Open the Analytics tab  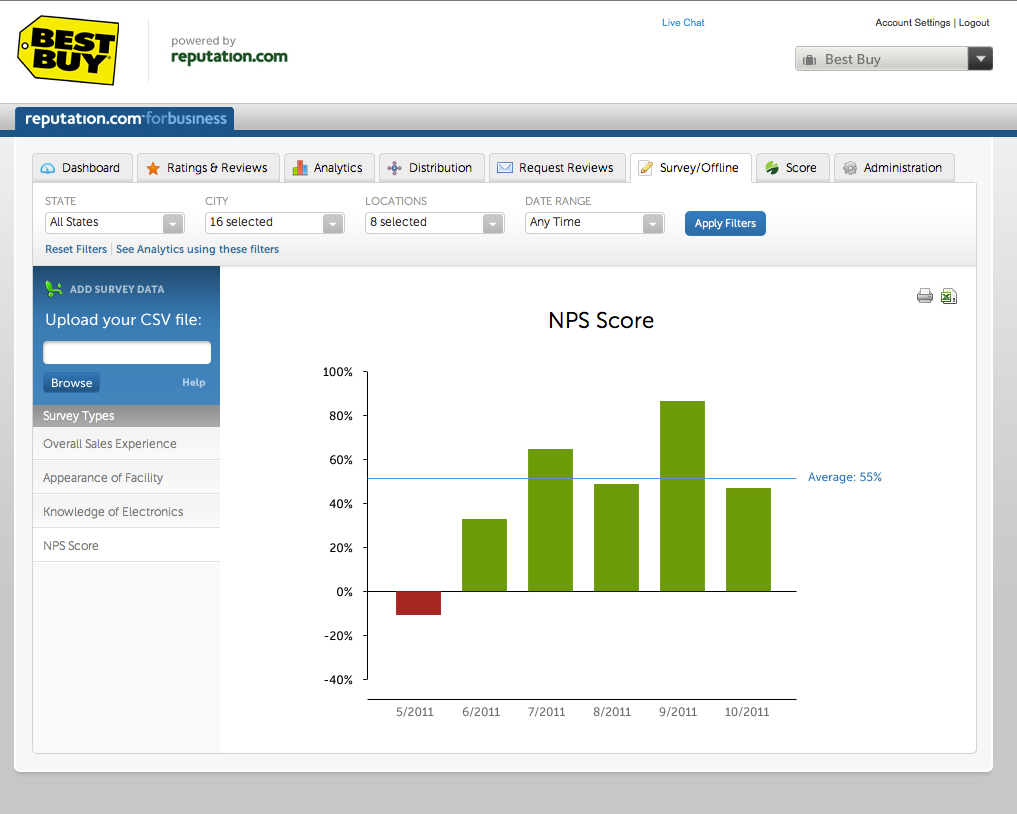[329, 168]
